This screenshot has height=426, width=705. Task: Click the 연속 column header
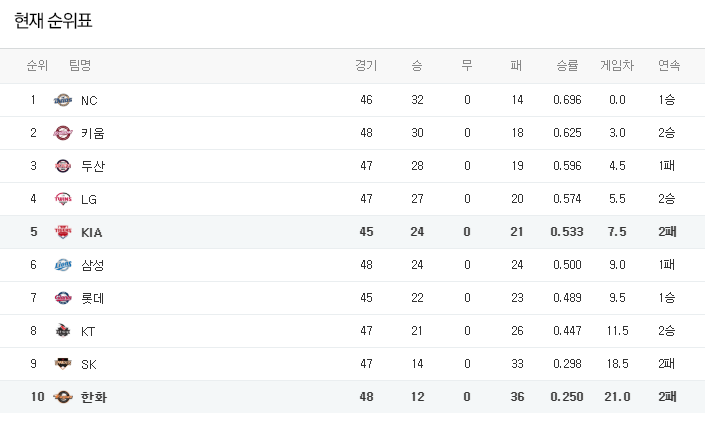[x=669, y=66]
